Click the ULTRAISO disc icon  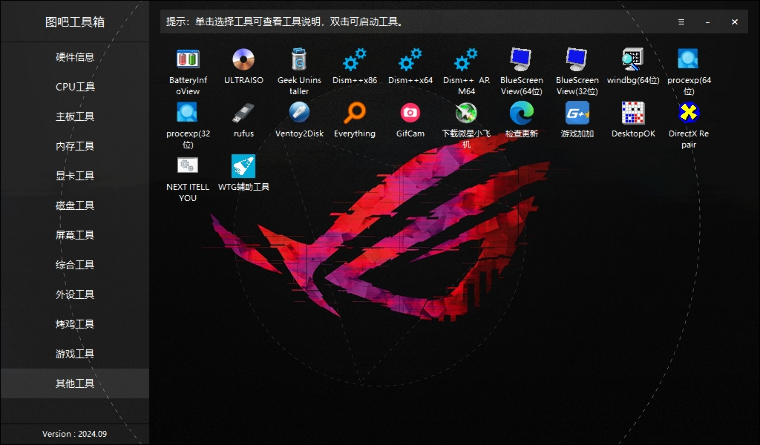[x=243, y=59]
